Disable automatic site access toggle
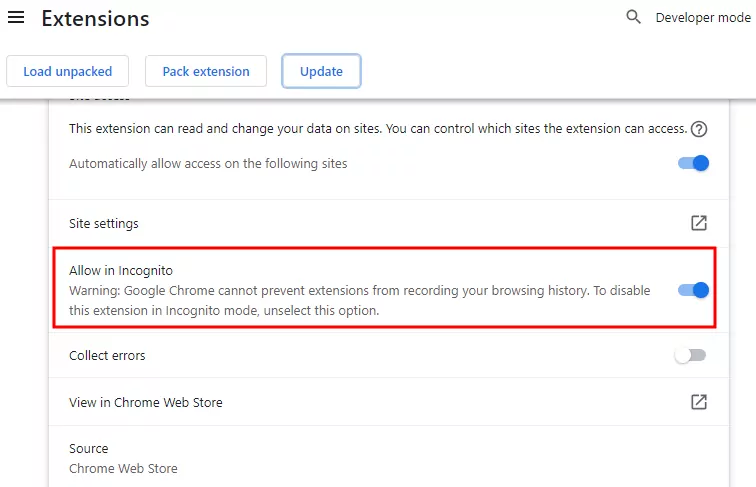The height and width of the screenshot is (487, 756). click(x=693, y=163)
